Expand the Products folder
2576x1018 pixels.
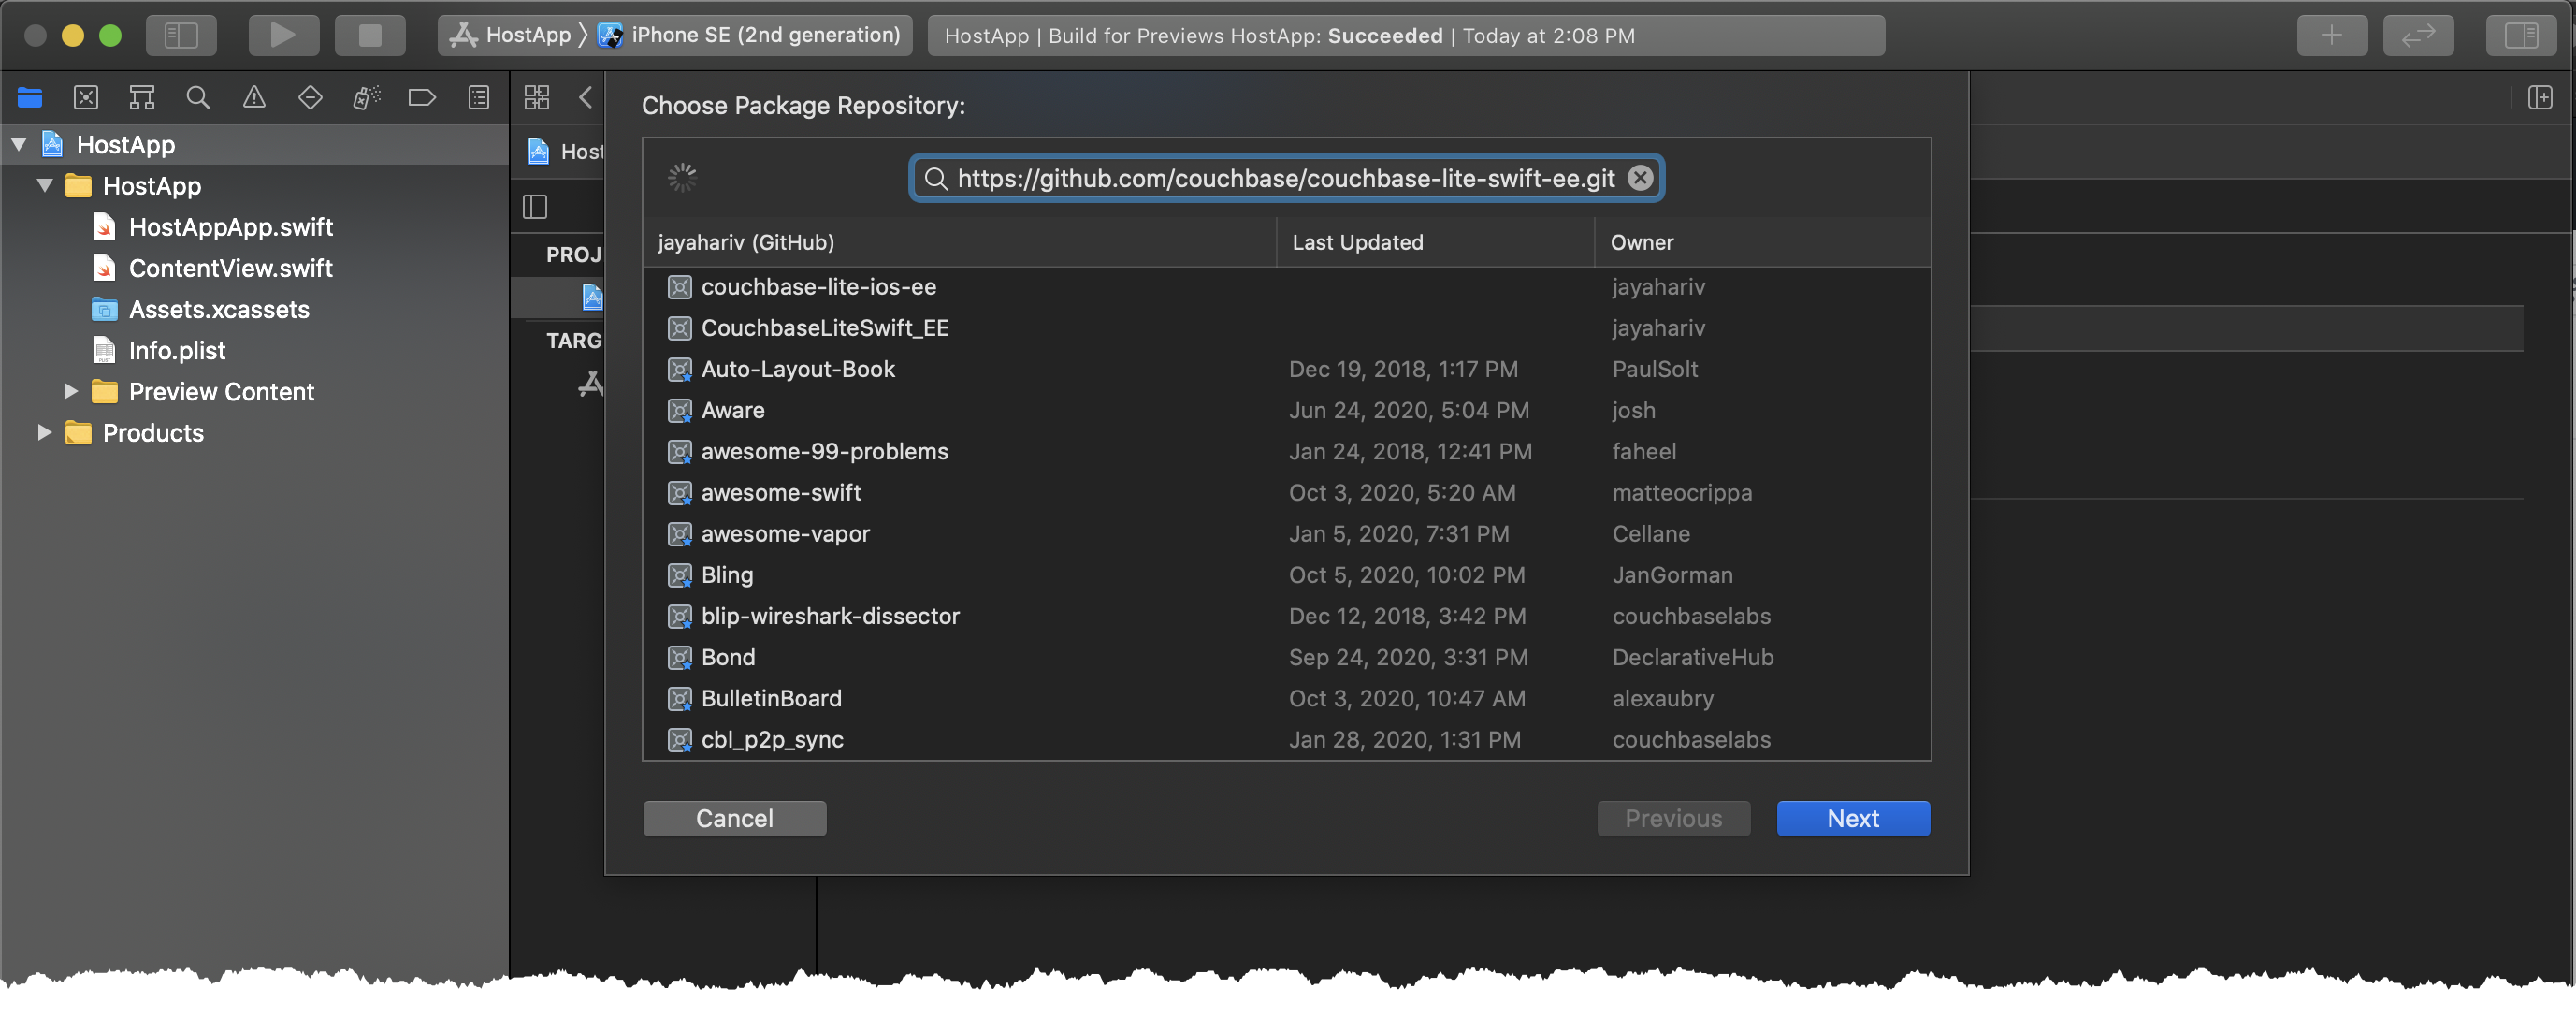coord(44,432)
